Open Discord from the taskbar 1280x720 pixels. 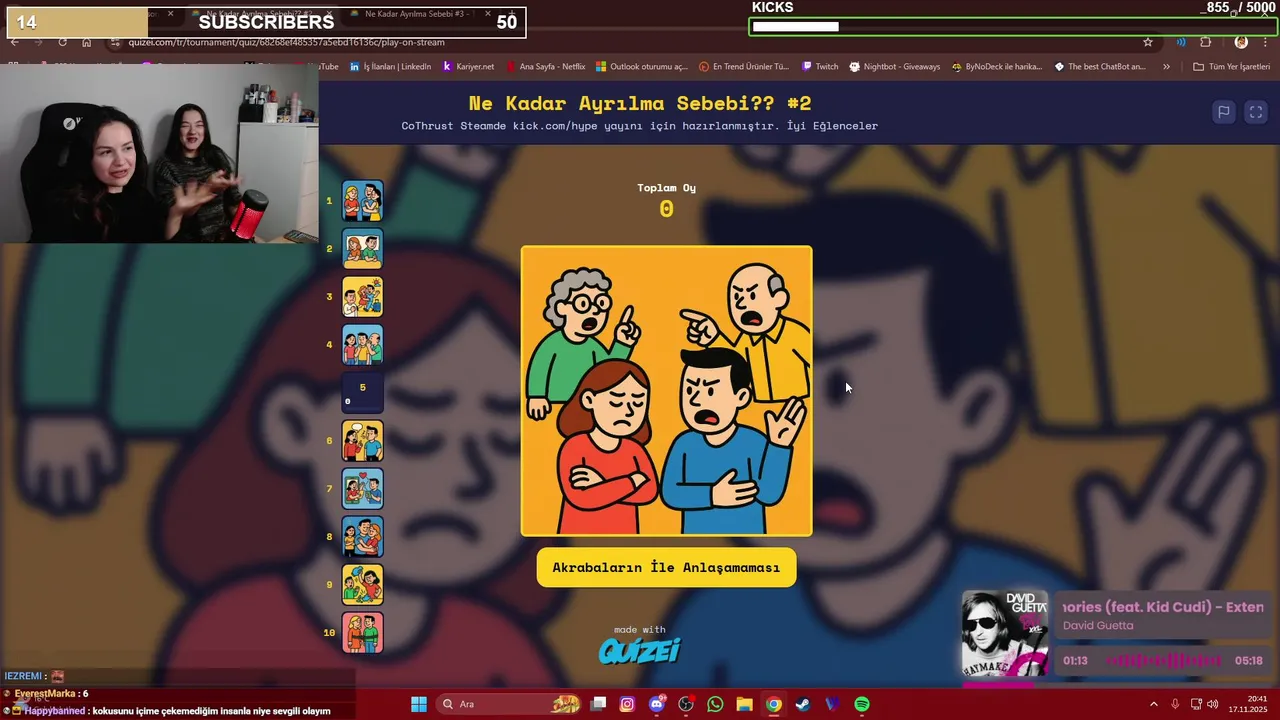pos(657,704)
